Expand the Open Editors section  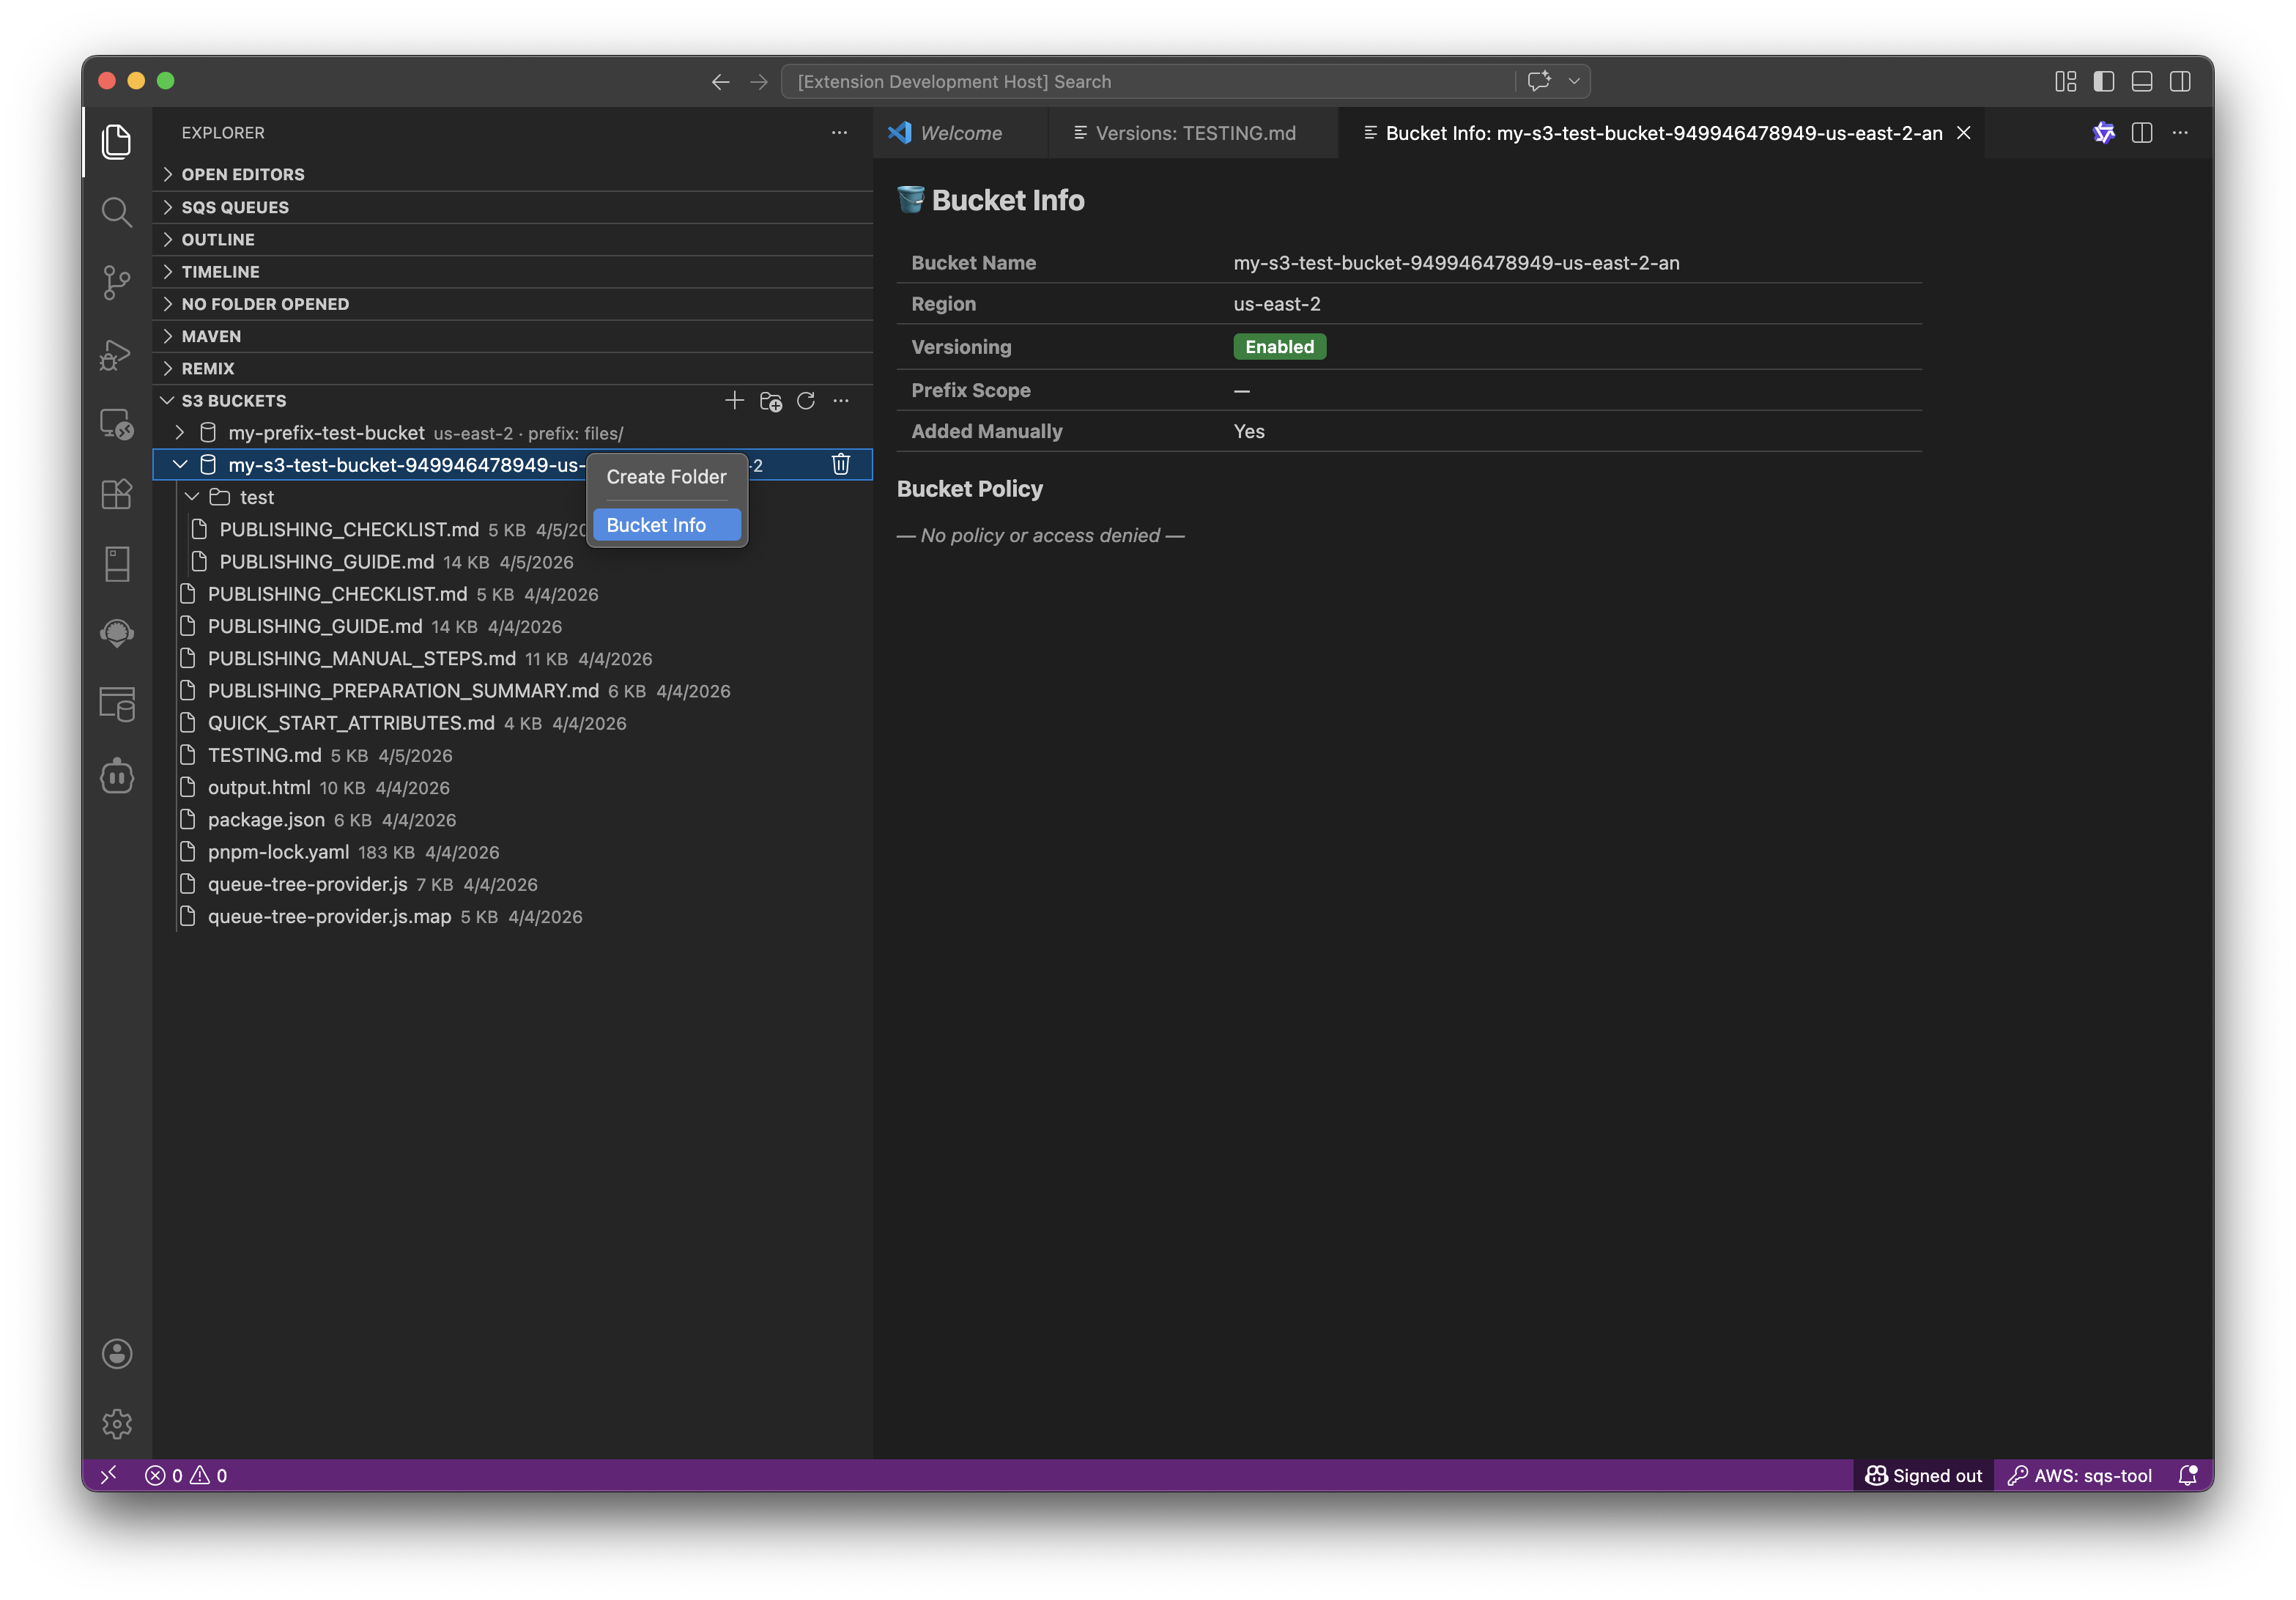pyautogui.click(x=513, y=174)
